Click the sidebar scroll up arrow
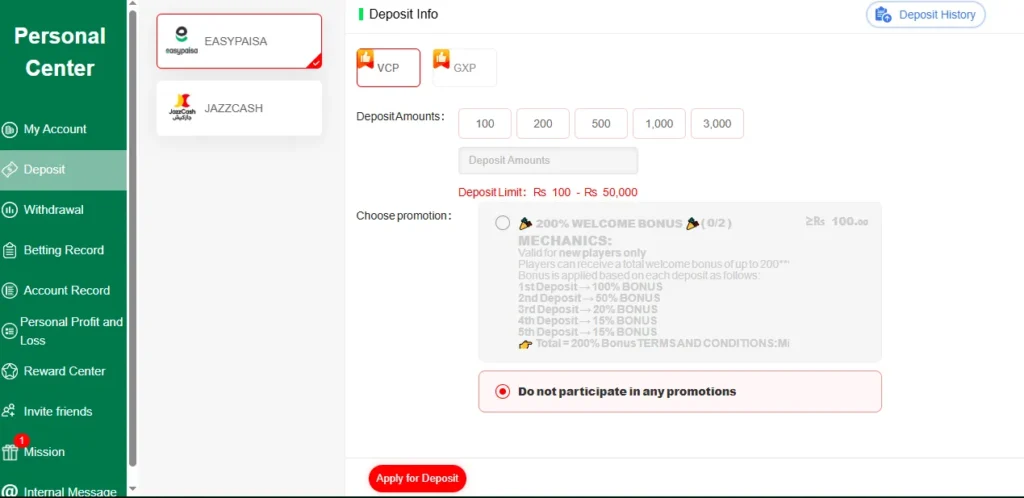 tap(133, 4)
